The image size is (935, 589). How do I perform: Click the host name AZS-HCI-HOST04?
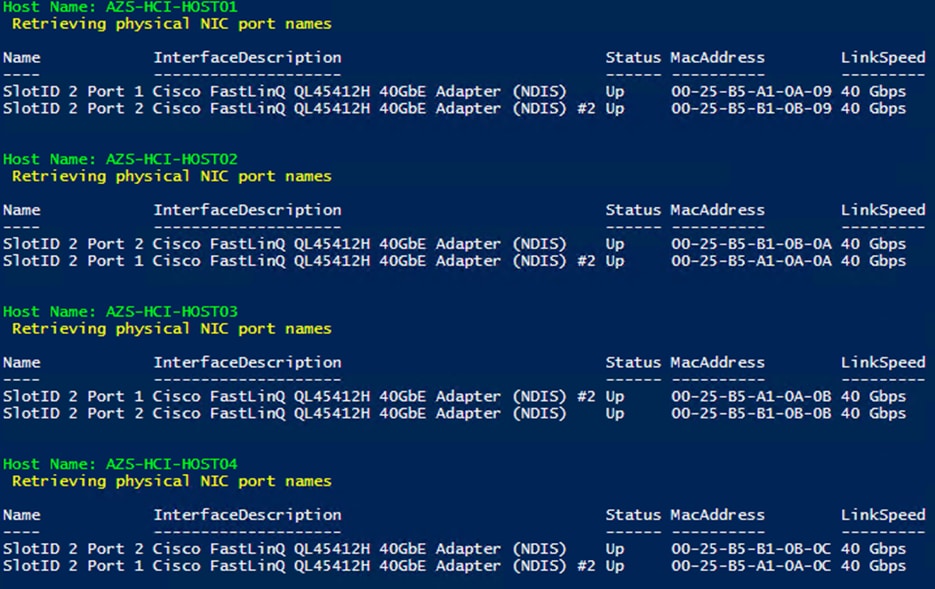172,464
